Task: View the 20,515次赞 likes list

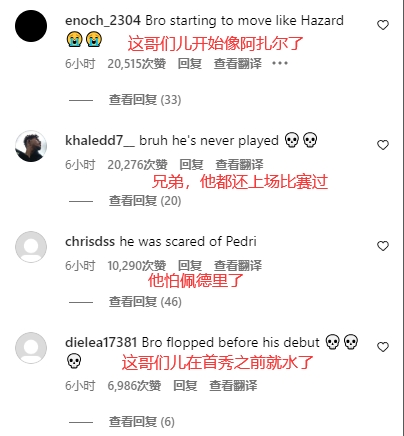Action: [x=137, y=63]
